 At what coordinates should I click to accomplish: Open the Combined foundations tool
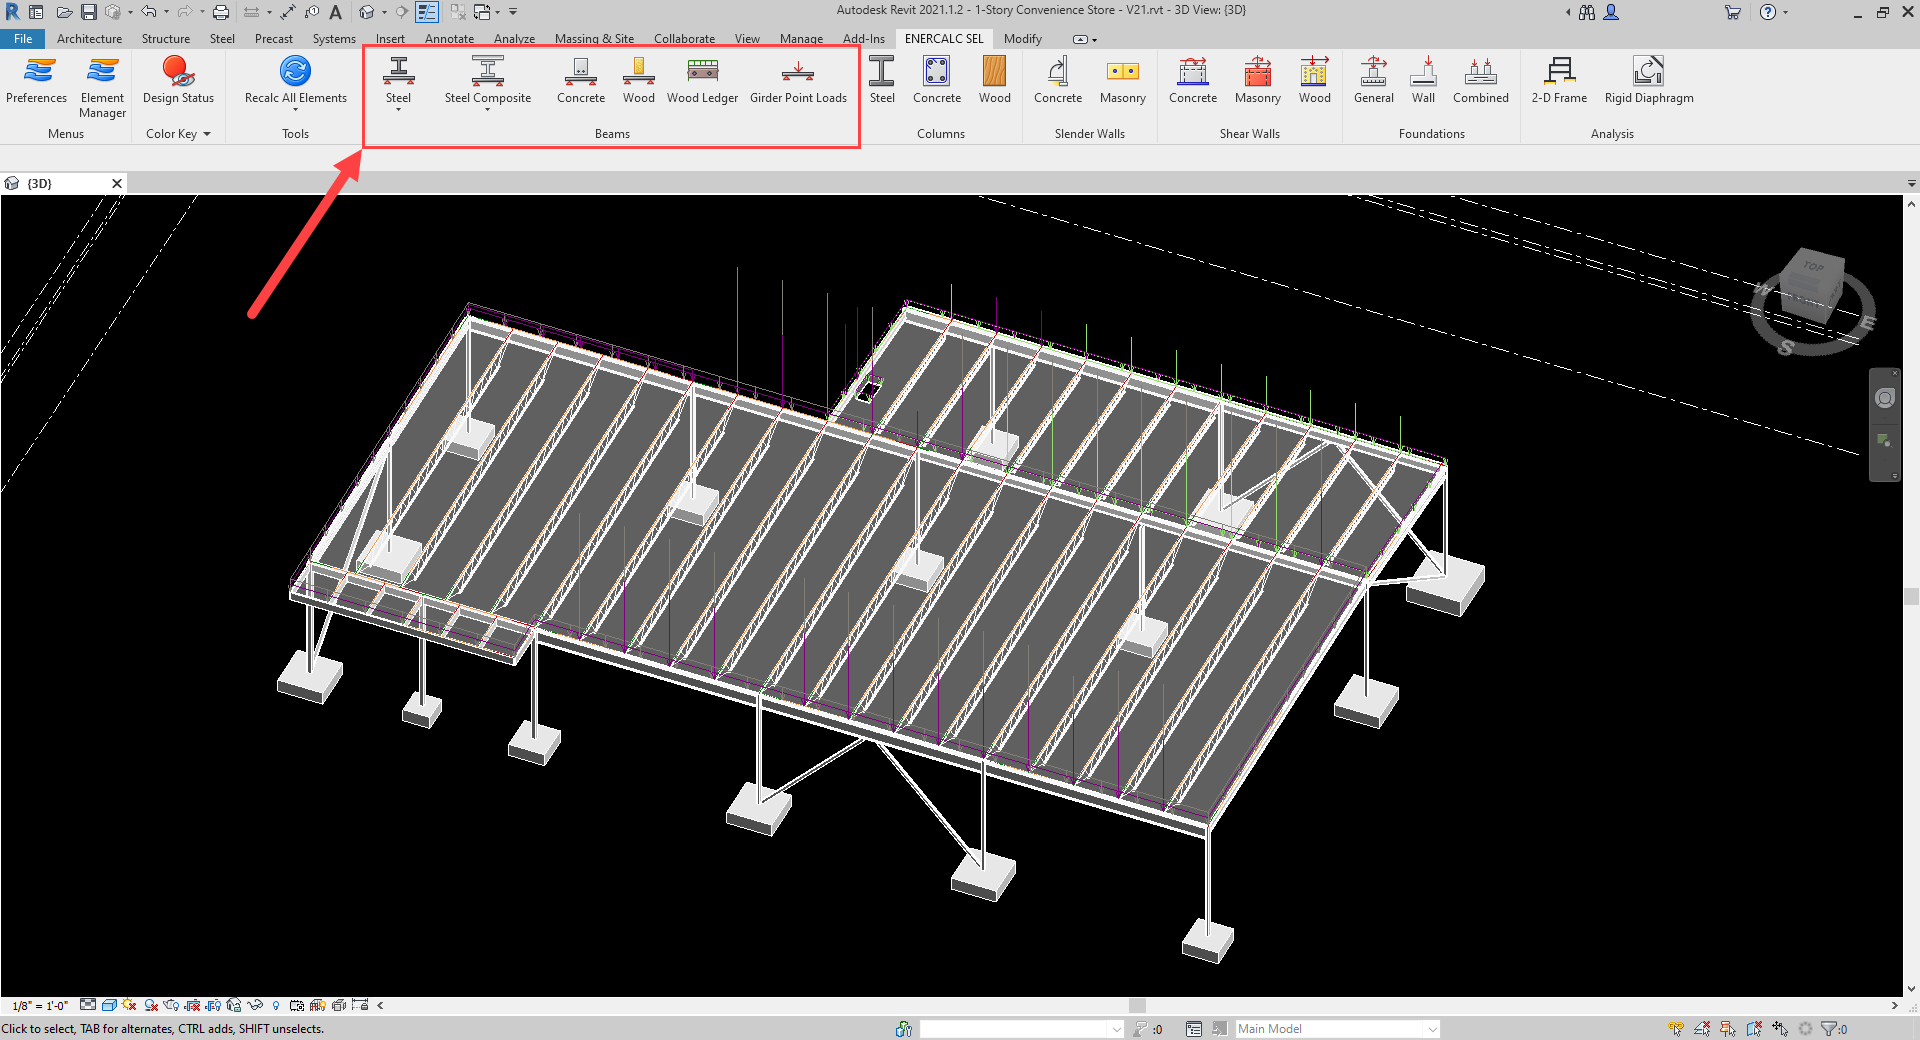(x=1480, y=80)
